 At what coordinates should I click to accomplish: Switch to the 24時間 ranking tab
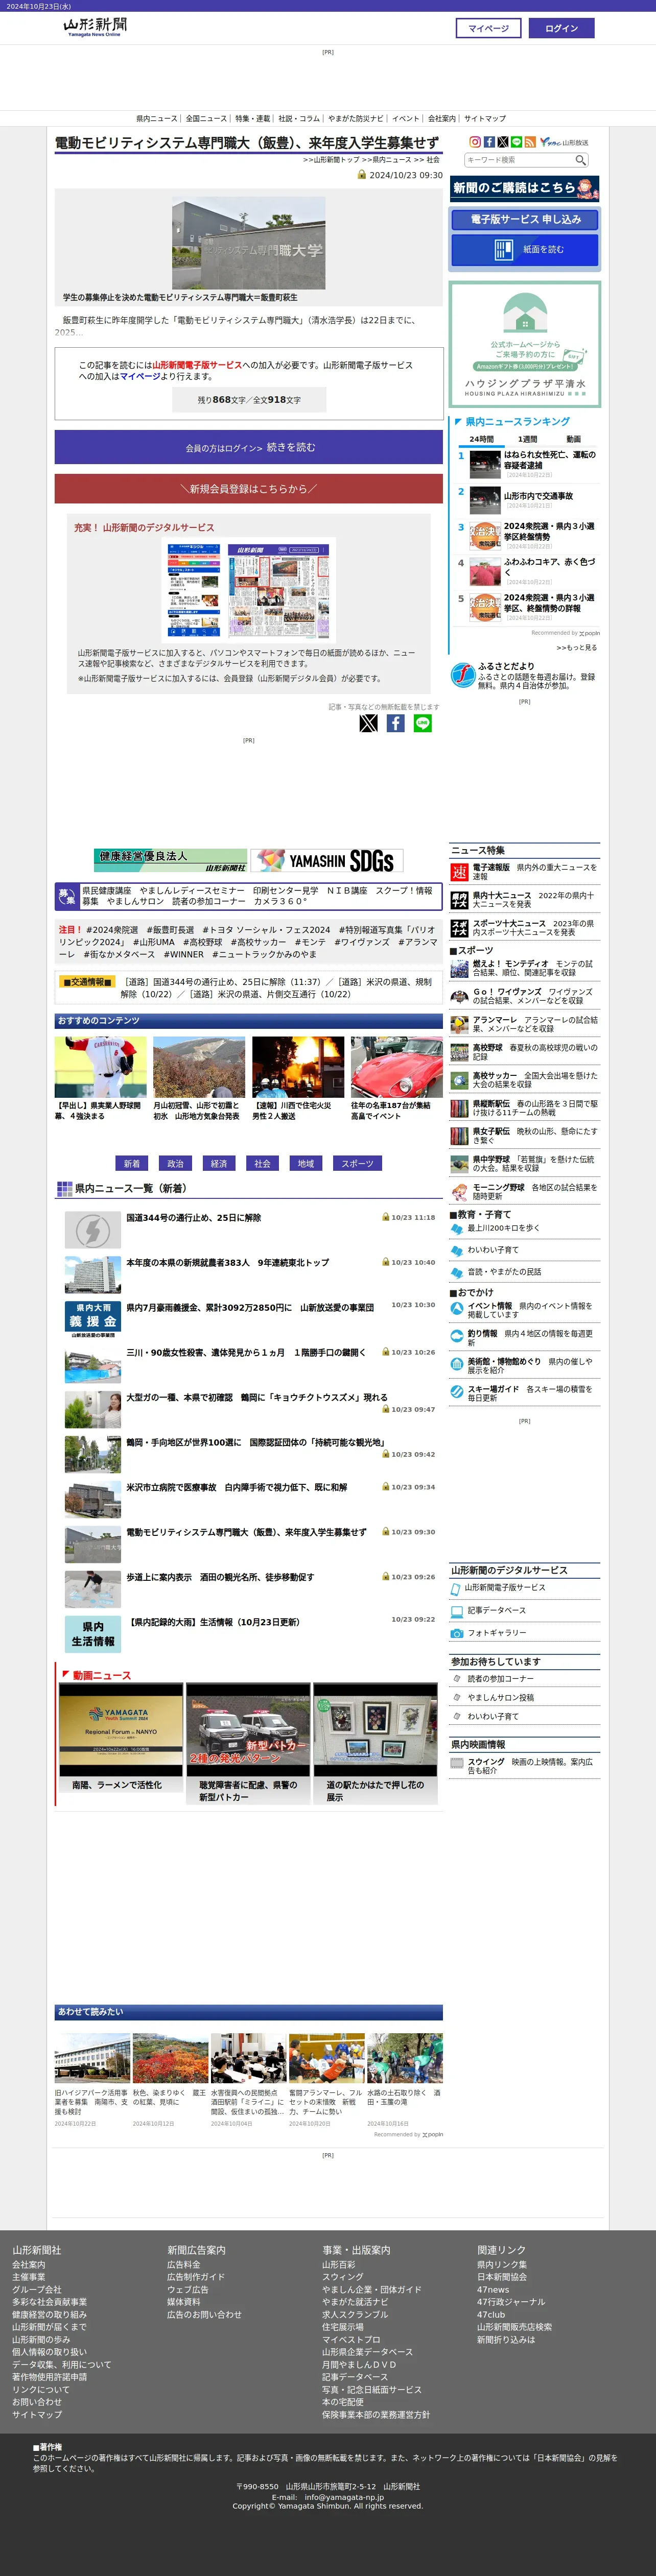(x=482, y=439)
